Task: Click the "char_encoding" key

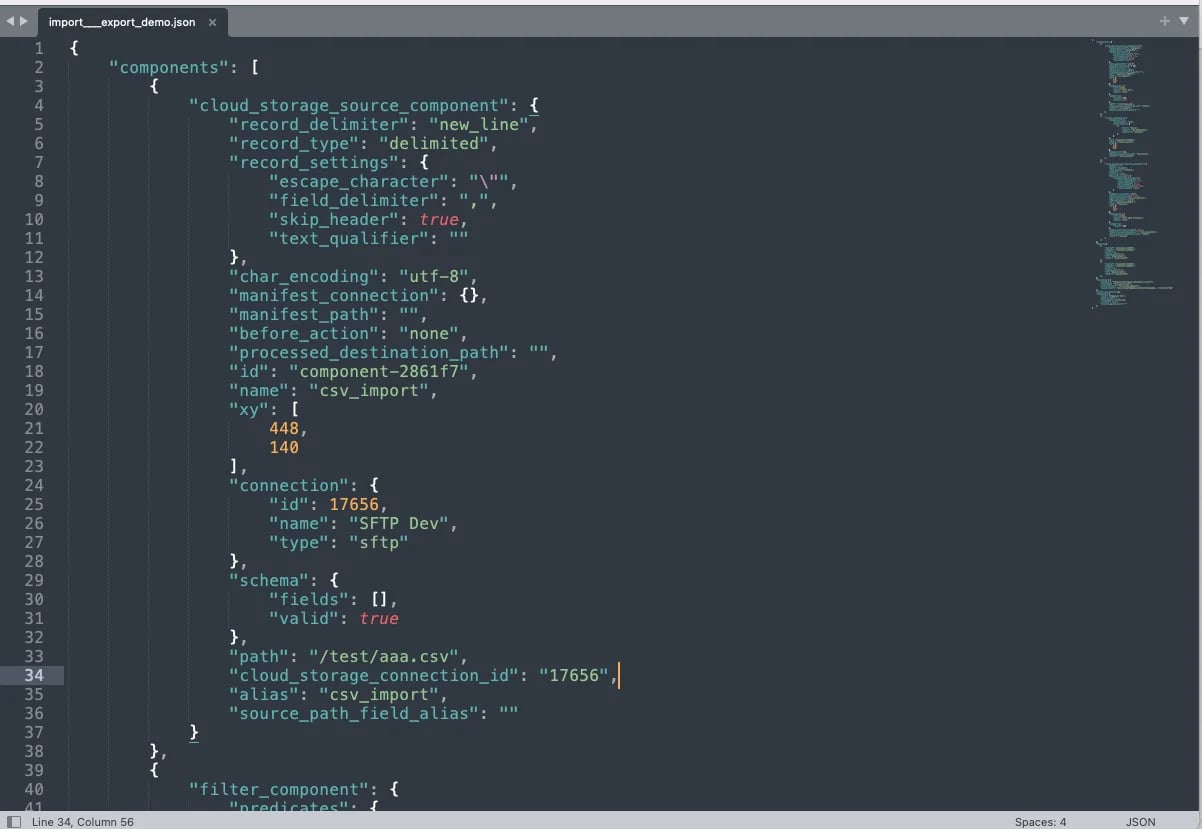Action: [305, 276]
